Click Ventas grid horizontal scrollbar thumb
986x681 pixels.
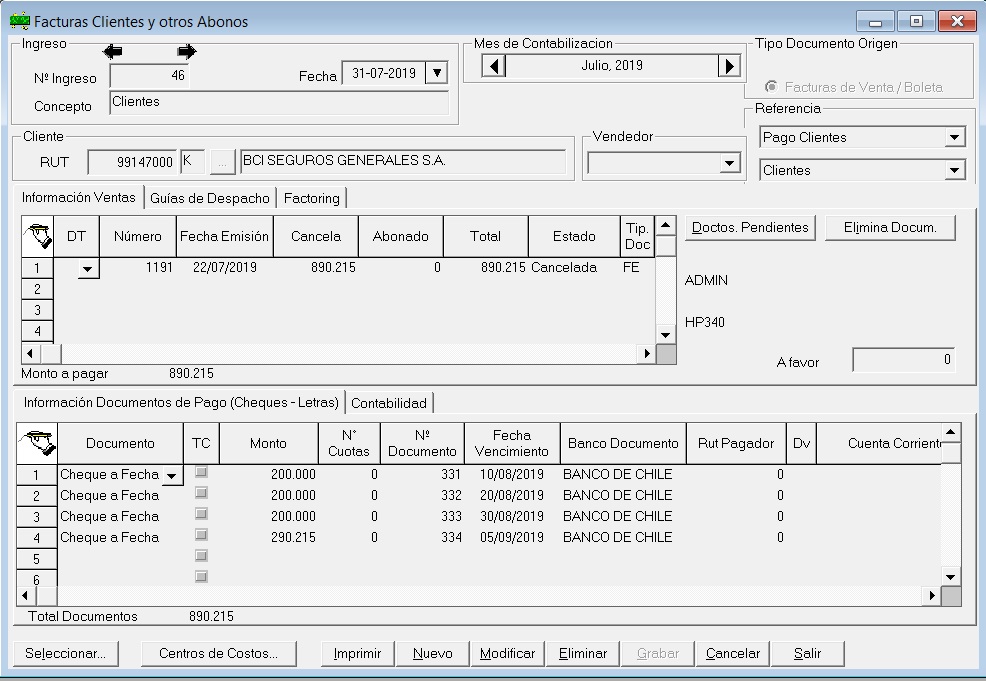[52, 353]
